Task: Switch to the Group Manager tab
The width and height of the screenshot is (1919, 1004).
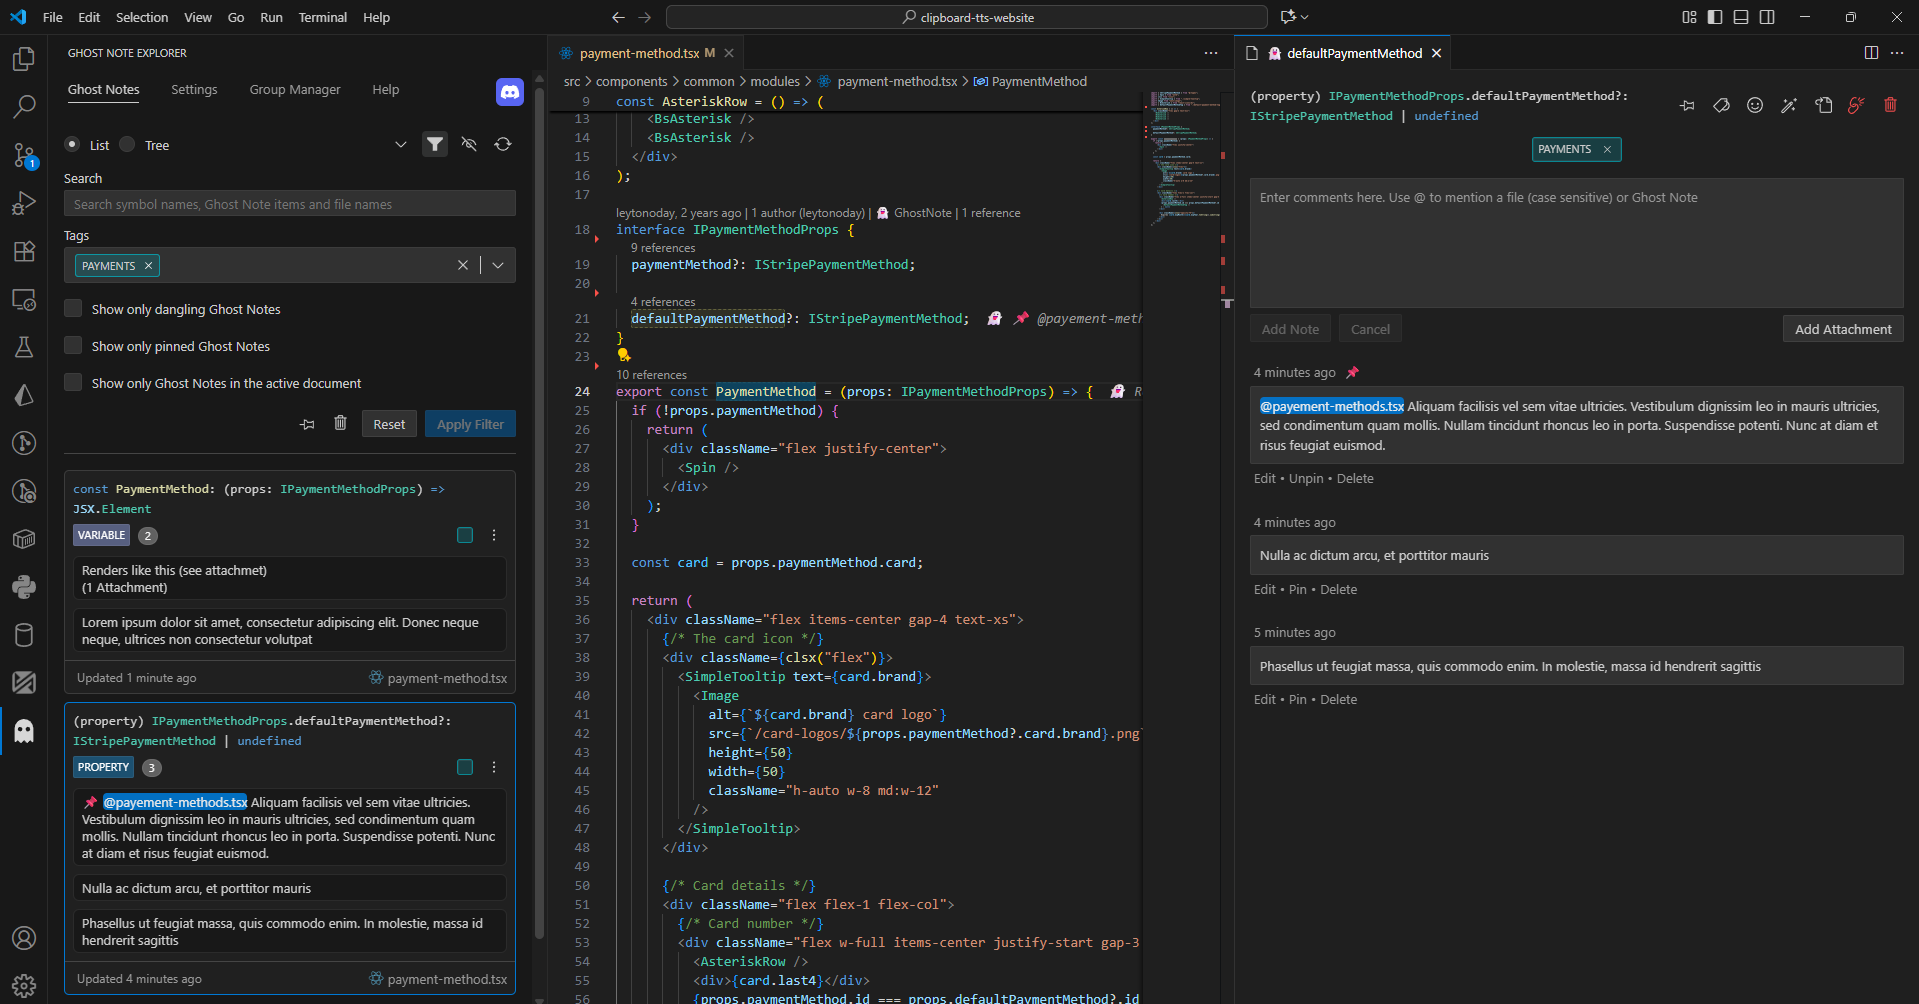Action: coord(295,90)
